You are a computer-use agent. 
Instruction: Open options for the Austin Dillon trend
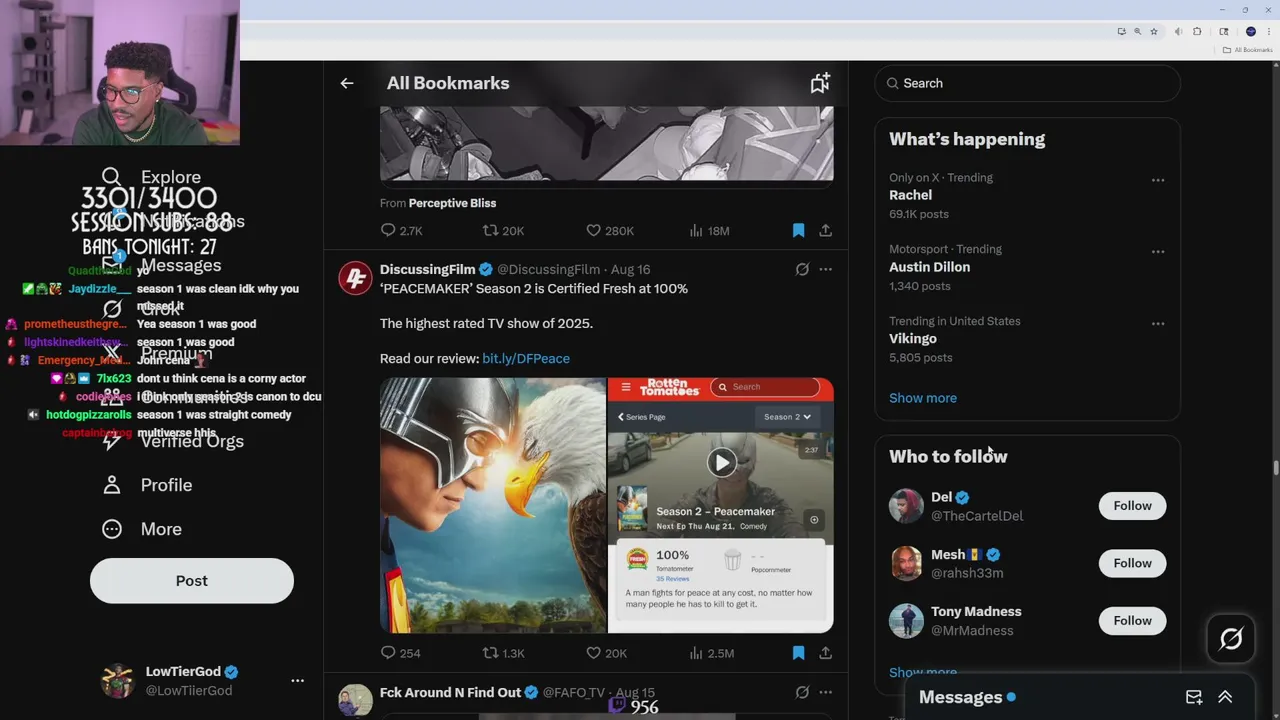click(x=1158, y=252)
